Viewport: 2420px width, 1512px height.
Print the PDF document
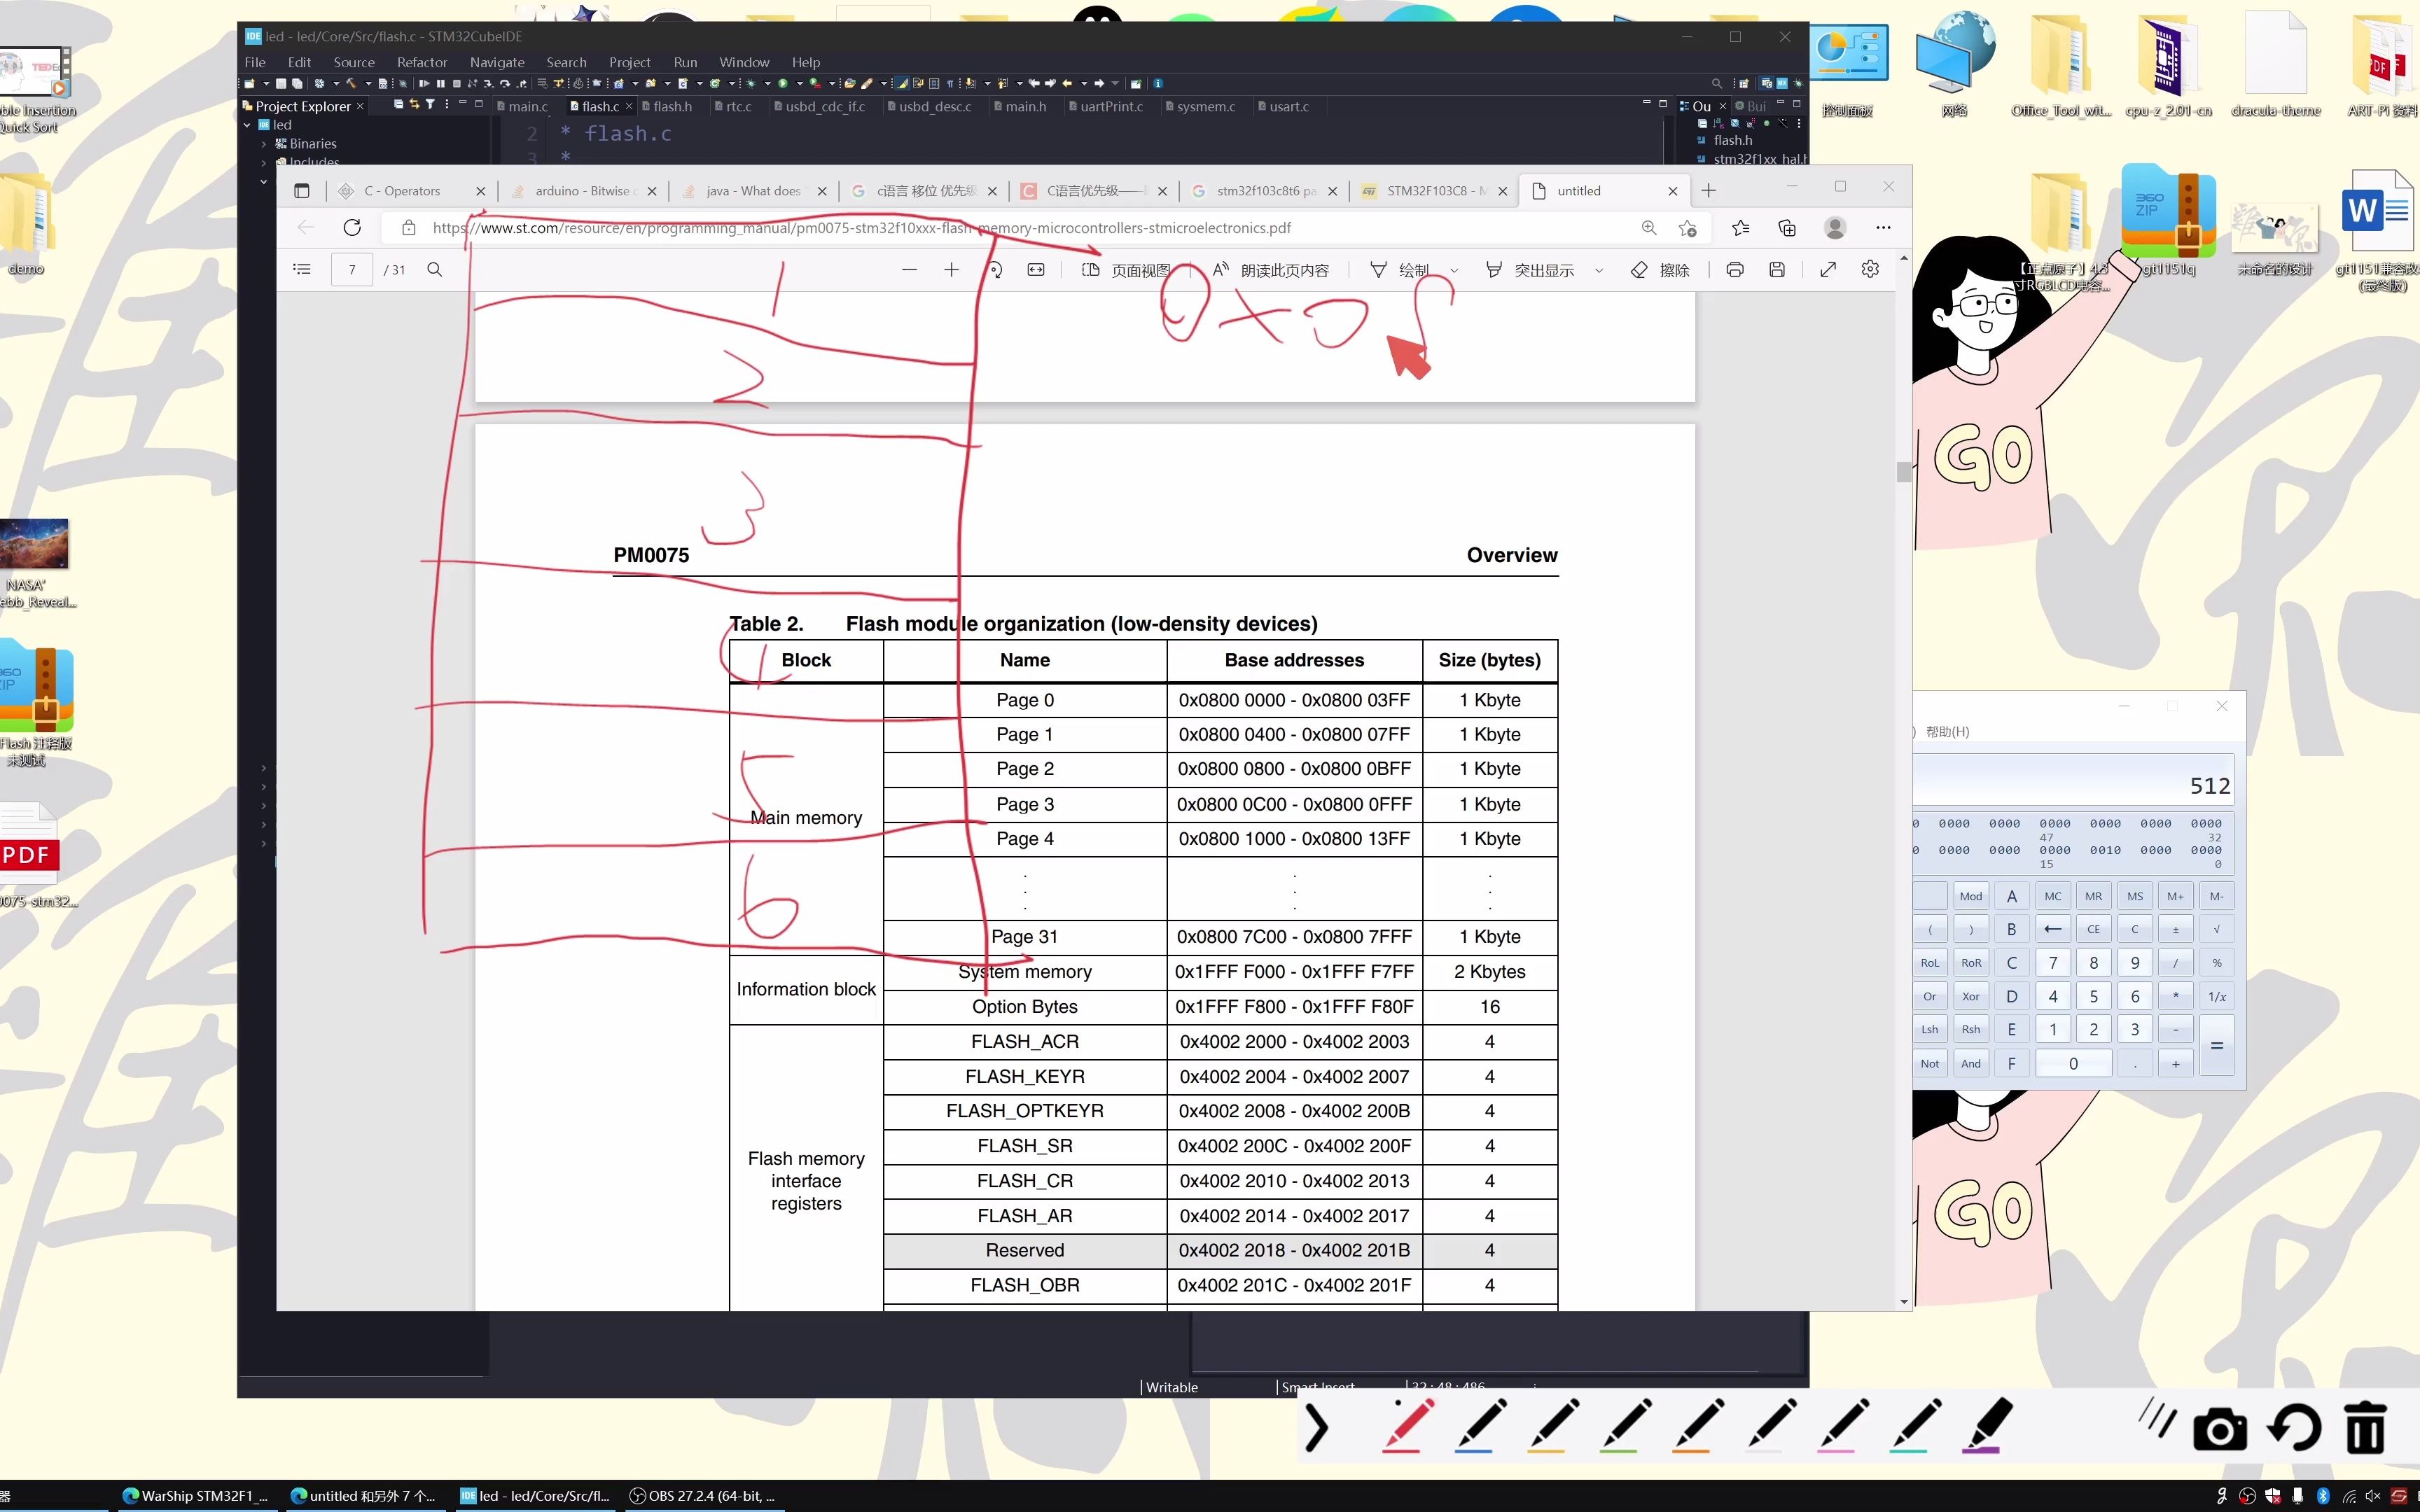[1735, 269]
